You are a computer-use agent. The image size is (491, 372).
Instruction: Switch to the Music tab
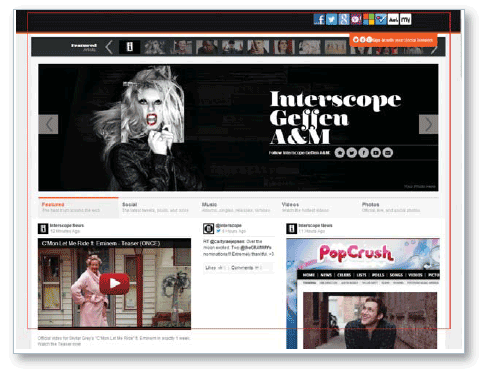tap(238, 207)
